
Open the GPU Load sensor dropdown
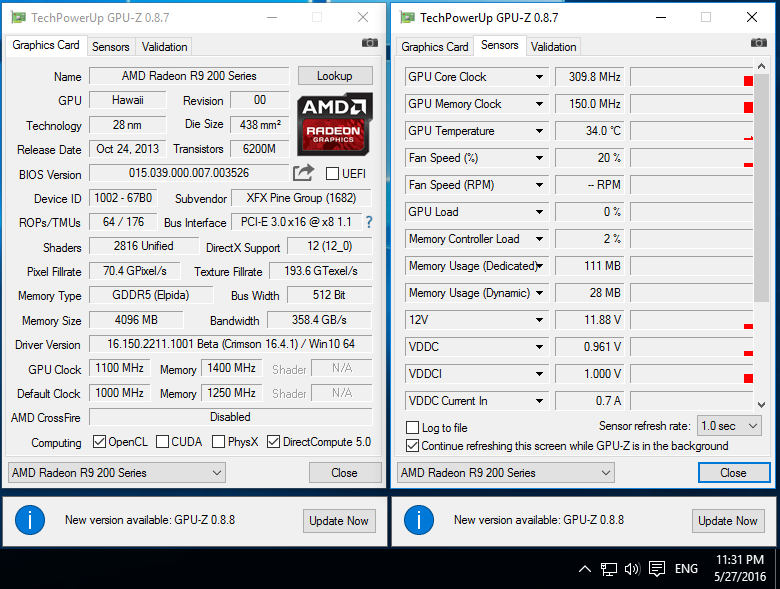(539, 212)
